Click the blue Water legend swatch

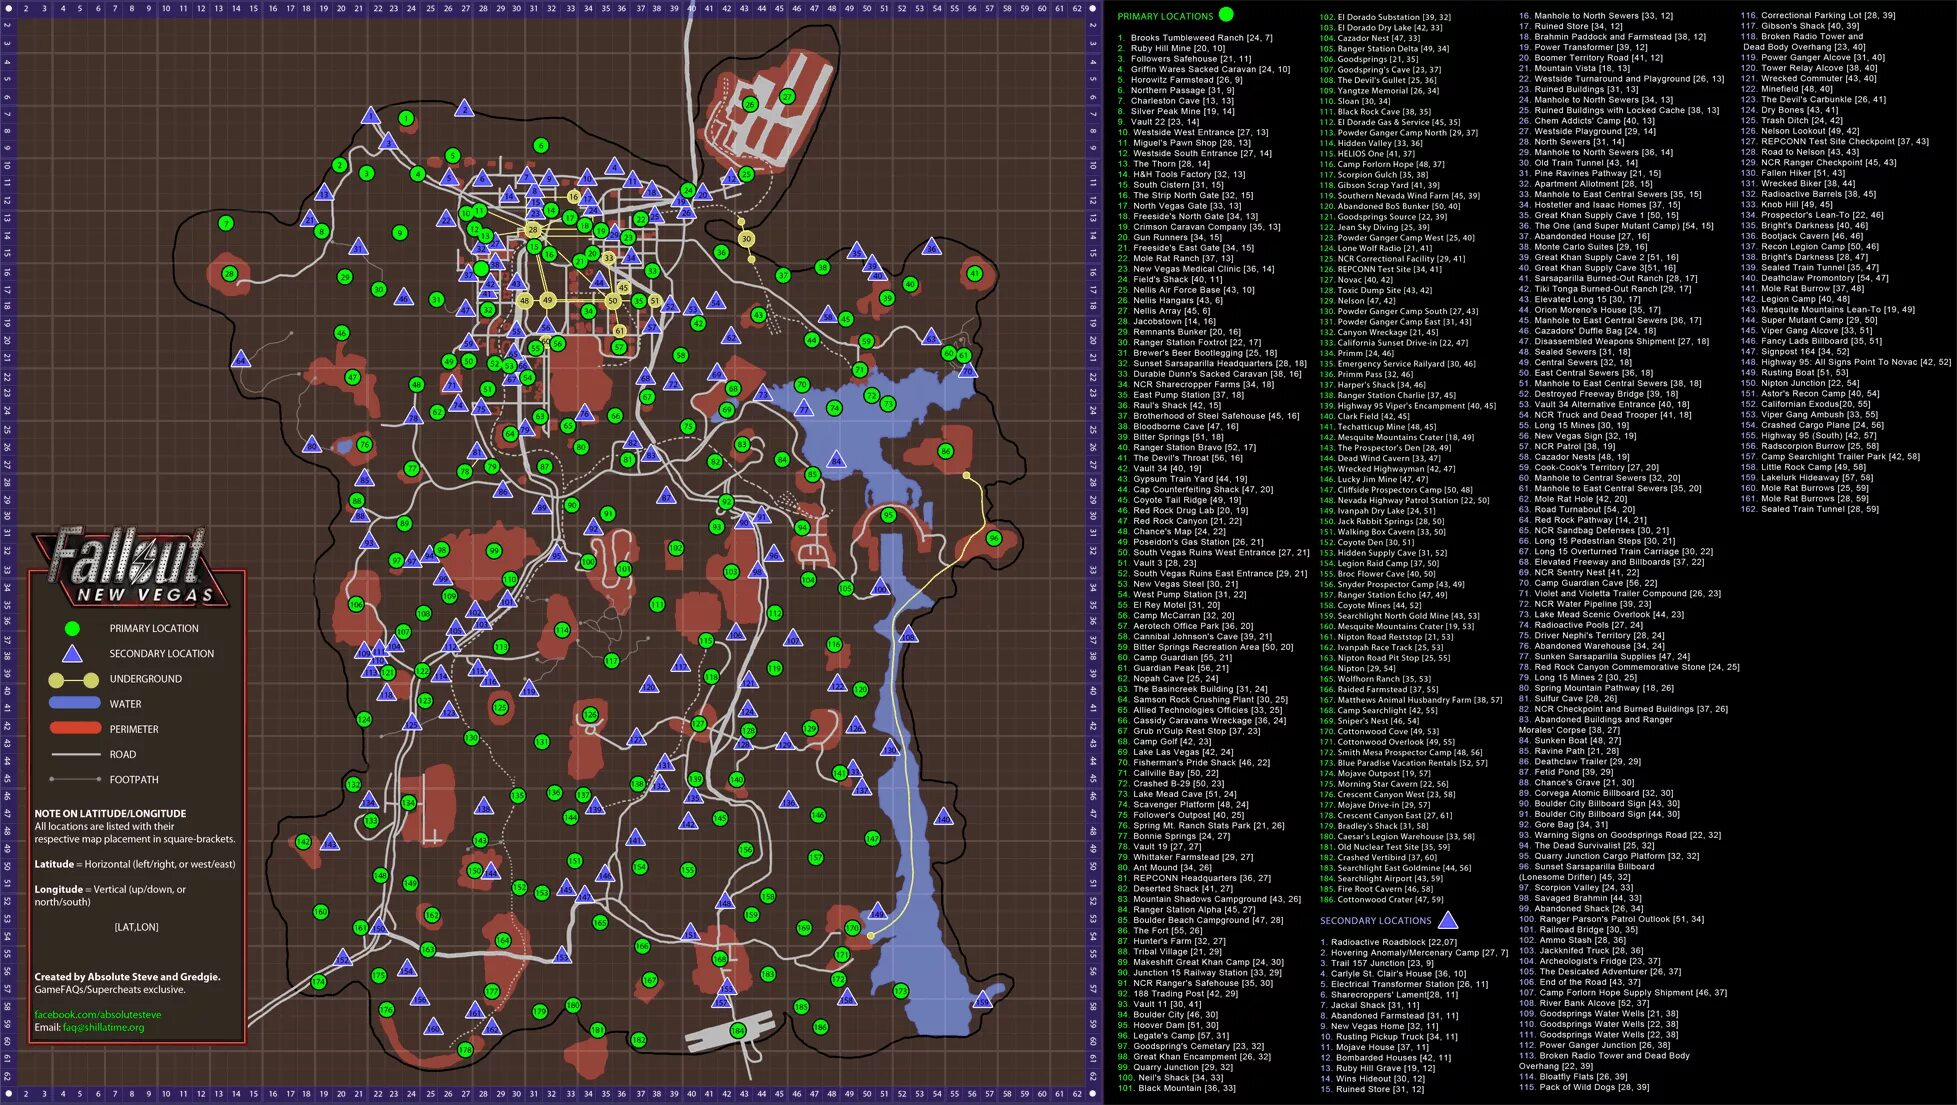[74, 703]
